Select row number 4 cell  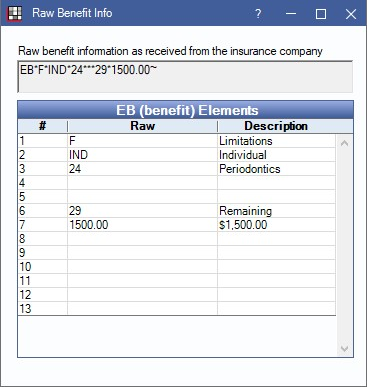coord(43,183)
